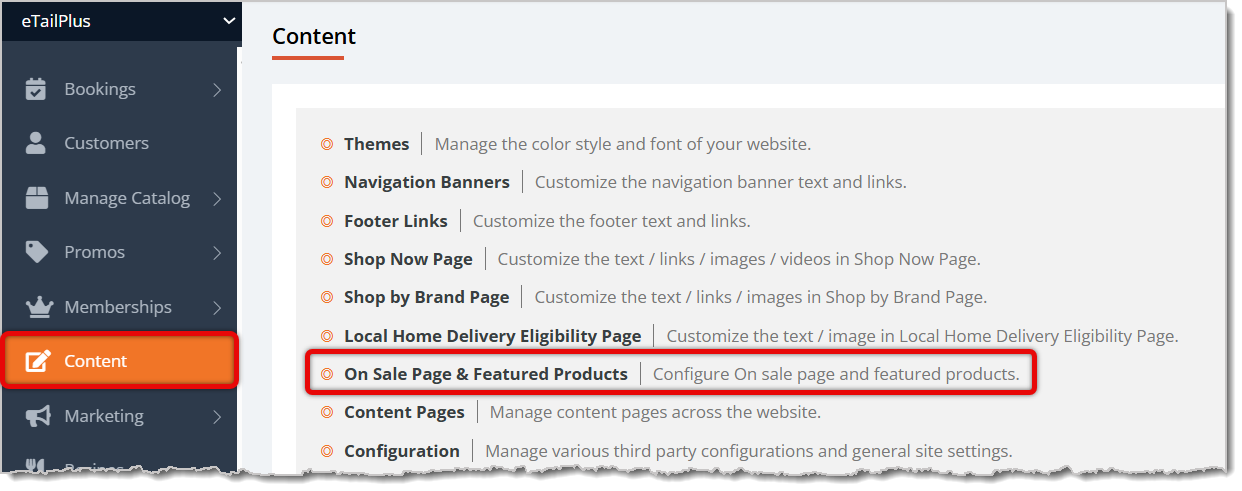Screen dimensions: 1242x491
Task: Open the Marketing menu label
Action: click(104, 416)
